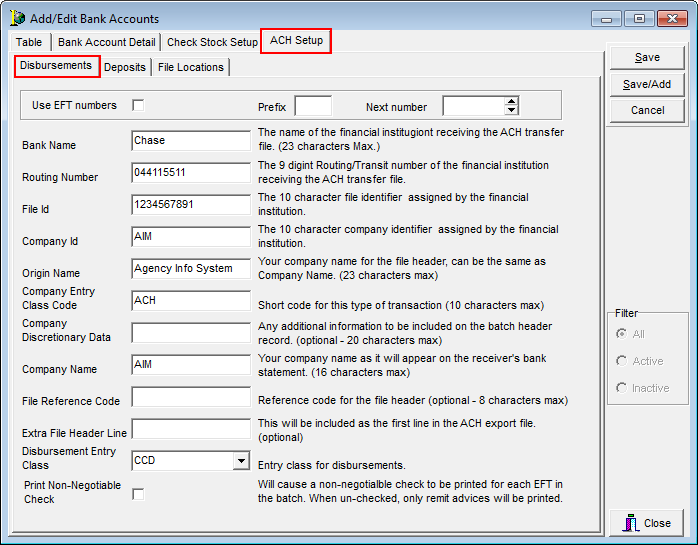Open the File Locations tab
Viewport: 698px width, 545px height.
[190, 67]
